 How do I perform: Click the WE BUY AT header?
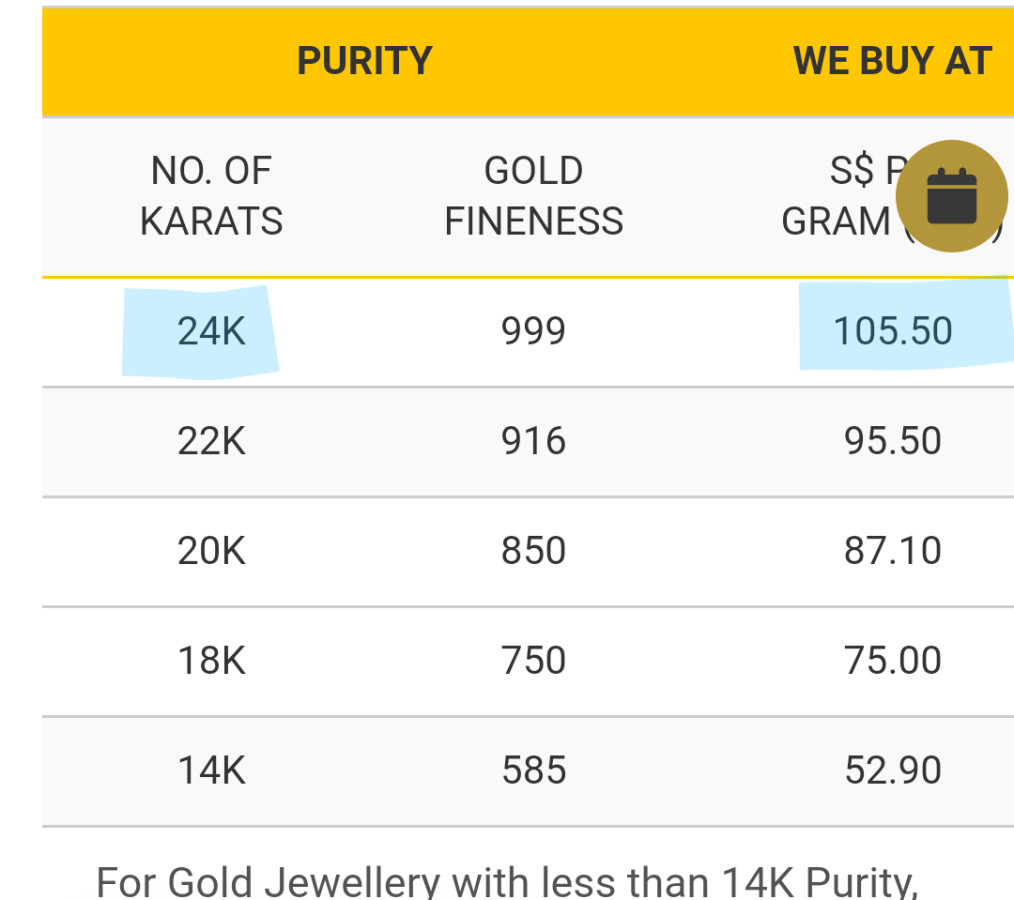pyautogui.click(x=892, y=62)
